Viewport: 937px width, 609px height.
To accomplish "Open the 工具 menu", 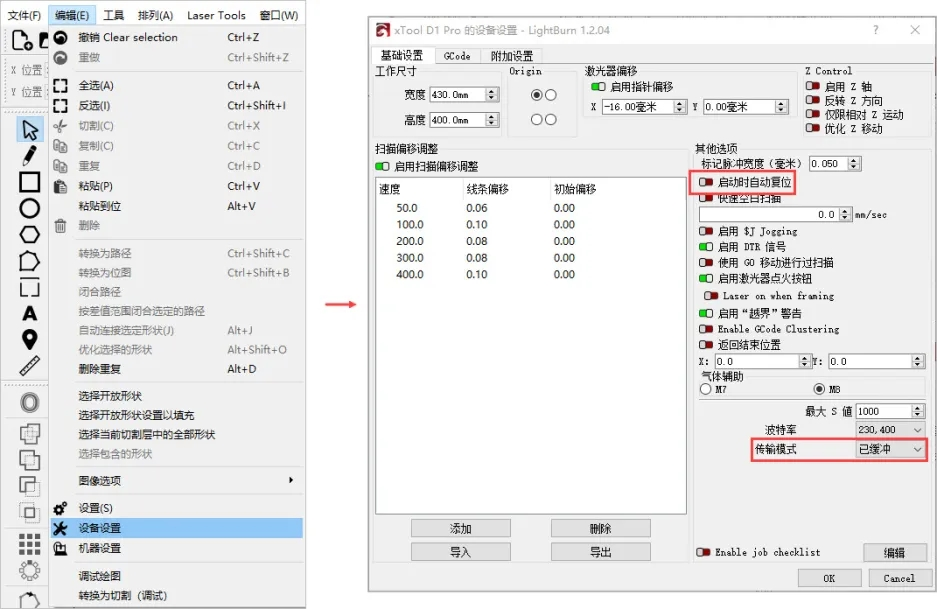I will [x=114, y=15].
